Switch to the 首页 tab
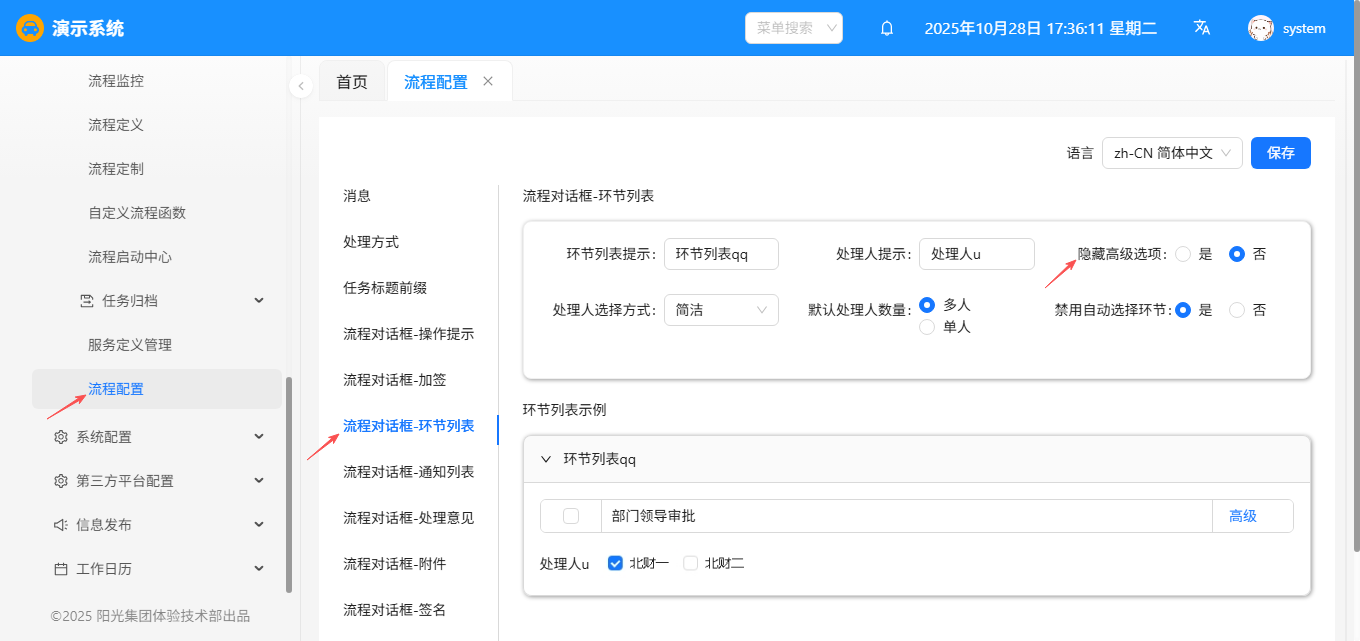The width and height of the screenshot is (1360, 641). pos(352,82)
